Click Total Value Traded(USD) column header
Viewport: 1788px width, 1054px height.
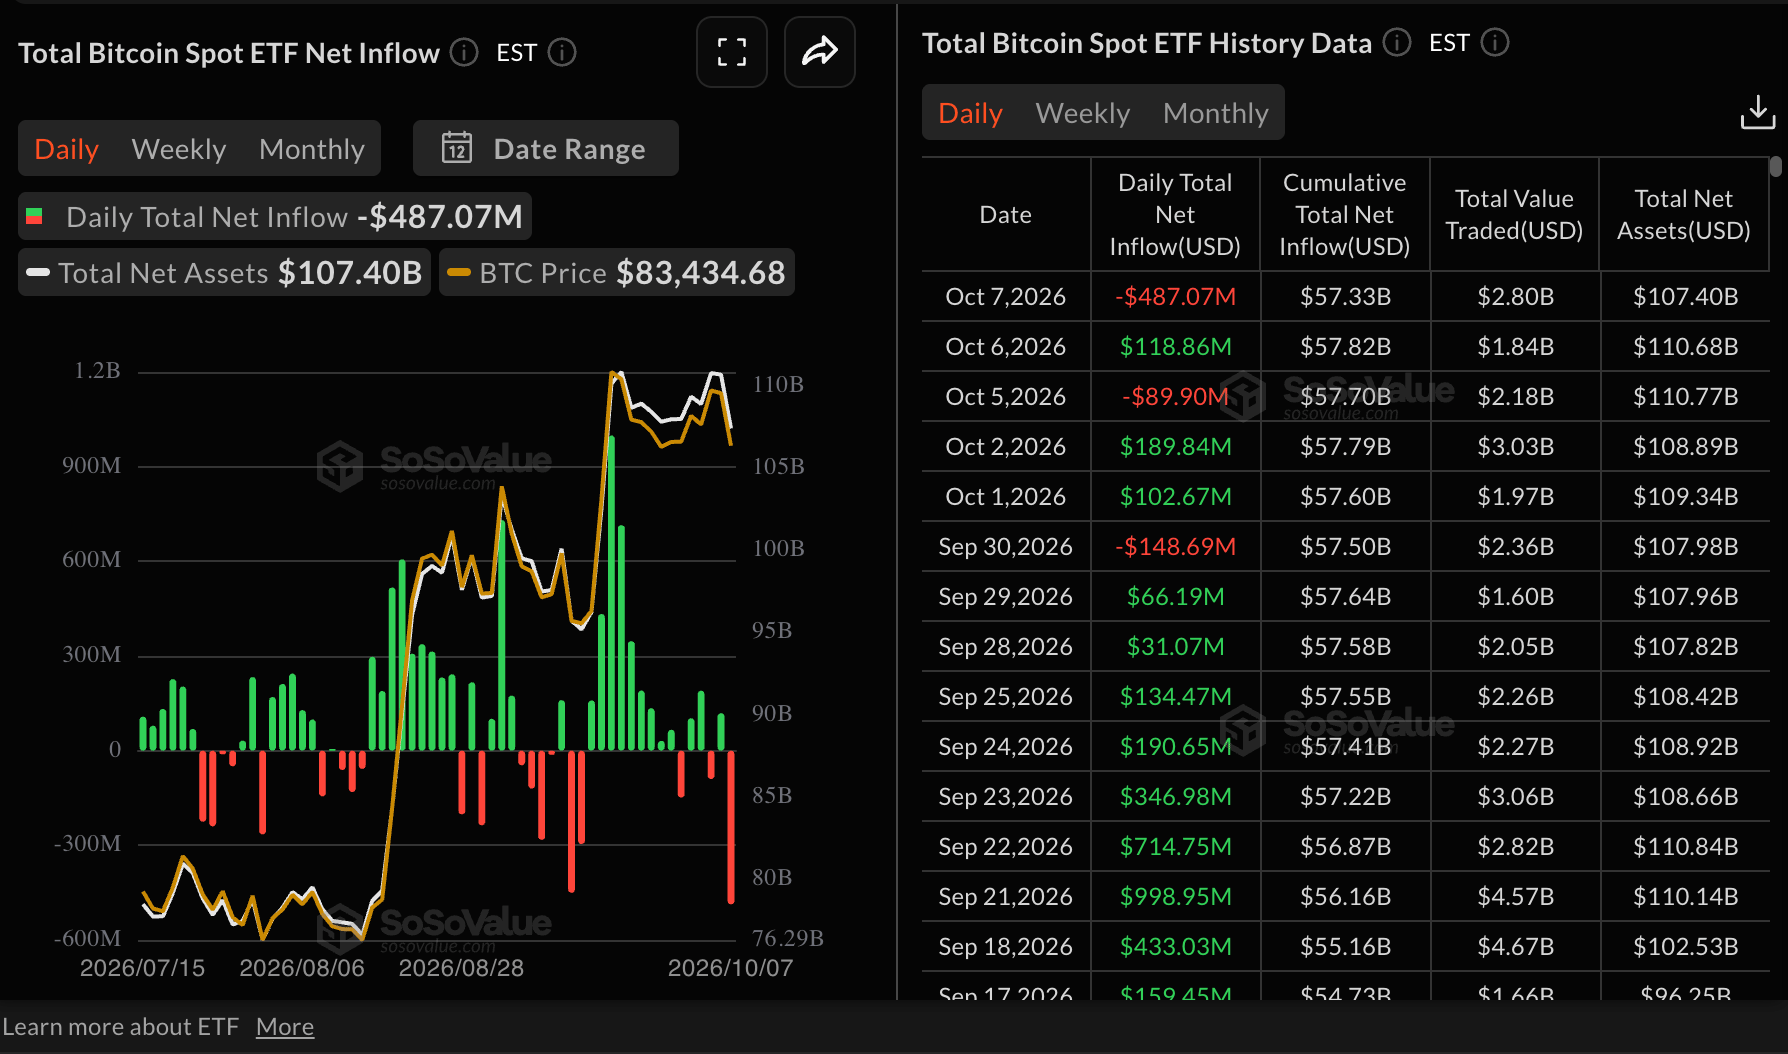tap(1514, 214)
